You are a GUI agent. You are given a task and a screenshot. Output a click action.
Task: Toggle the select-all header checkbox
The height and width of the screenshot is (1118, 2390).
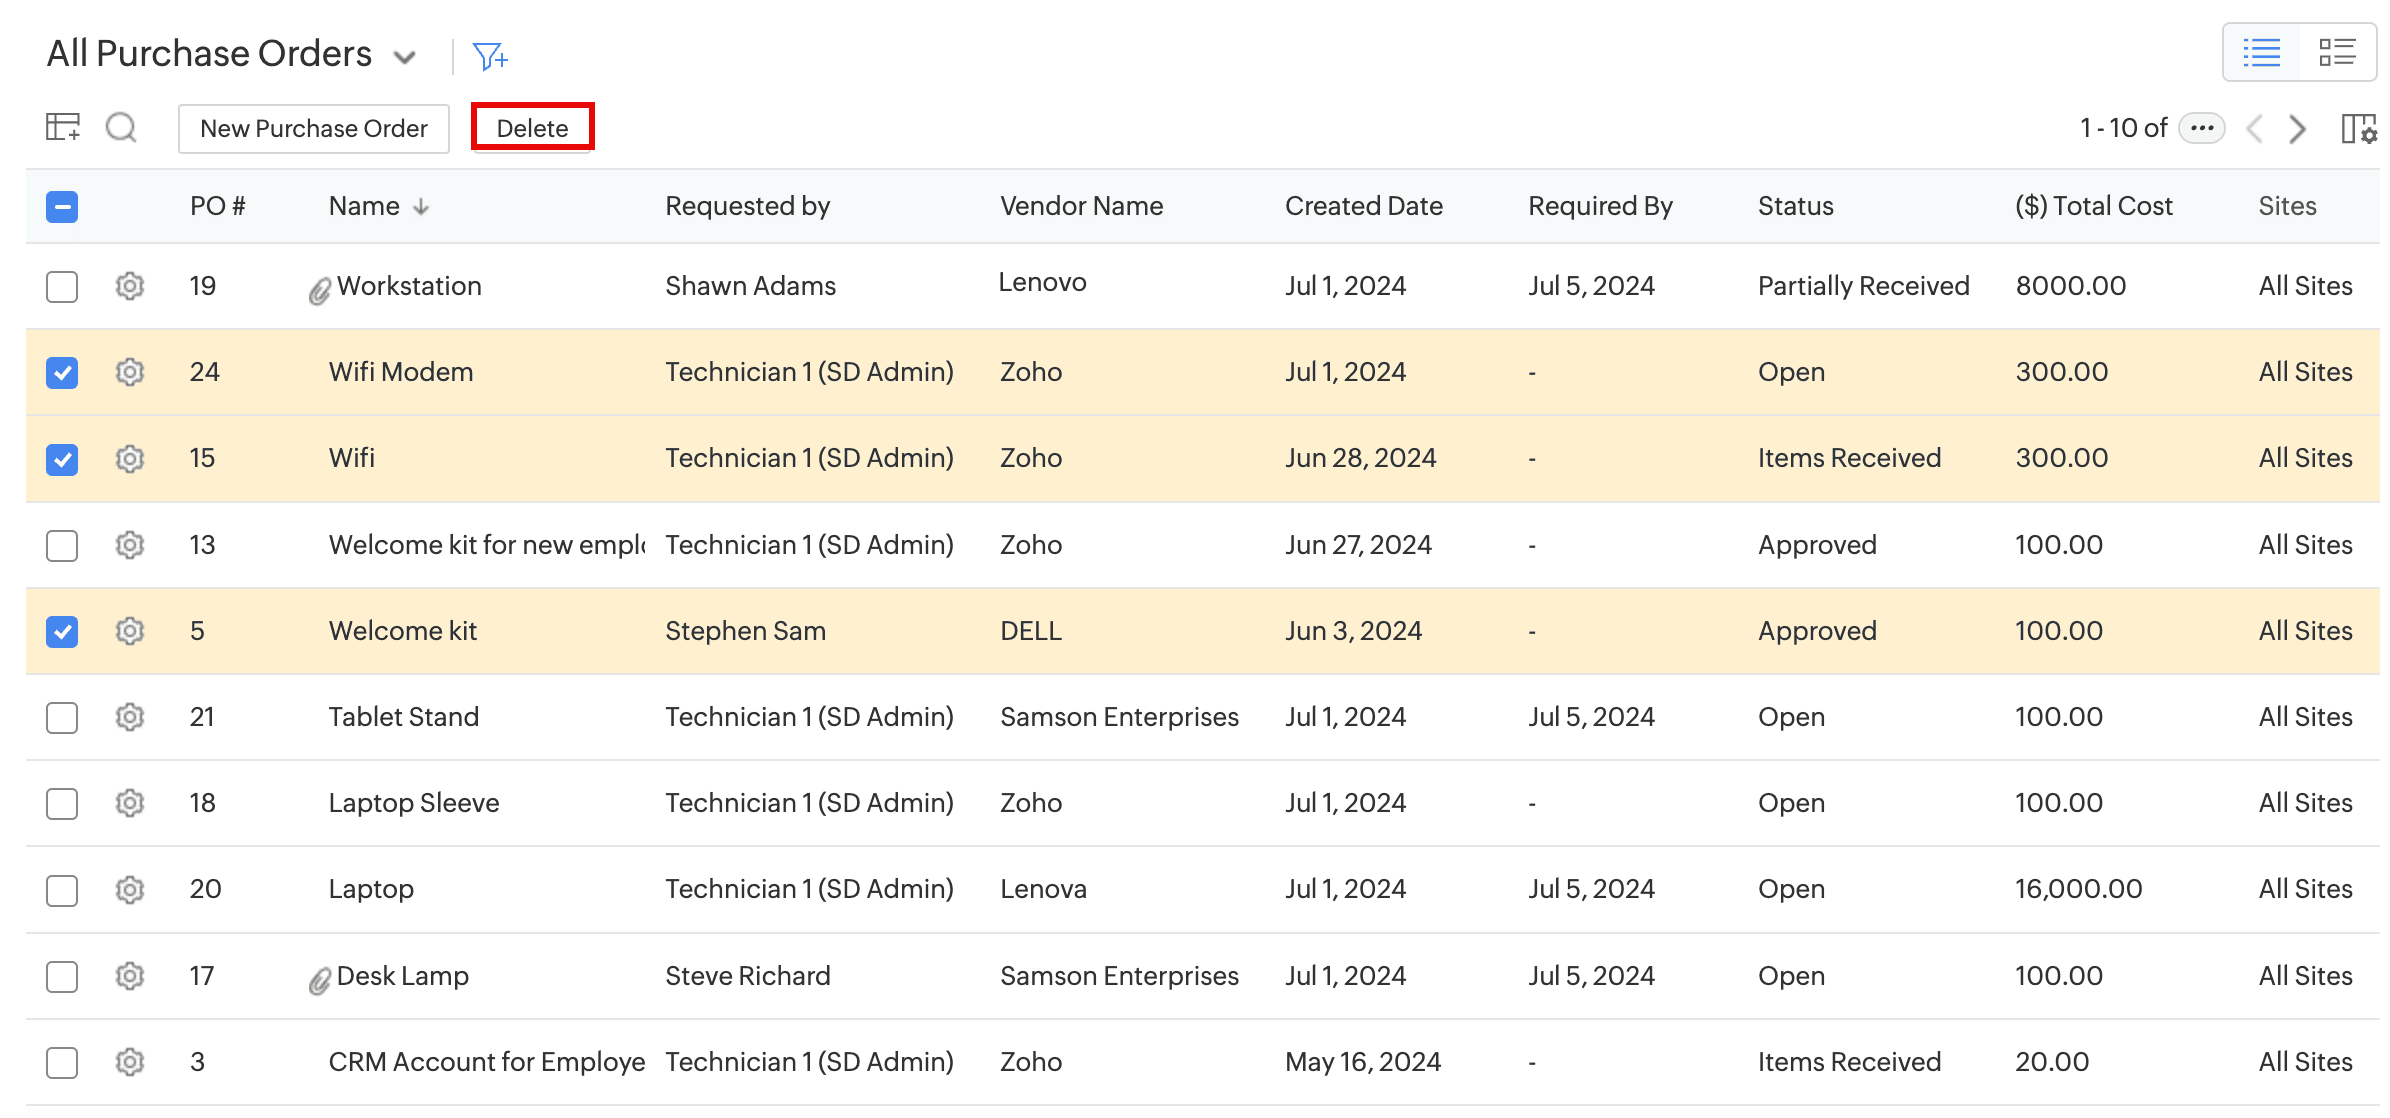pyautogui.click(x=62, y=207)
